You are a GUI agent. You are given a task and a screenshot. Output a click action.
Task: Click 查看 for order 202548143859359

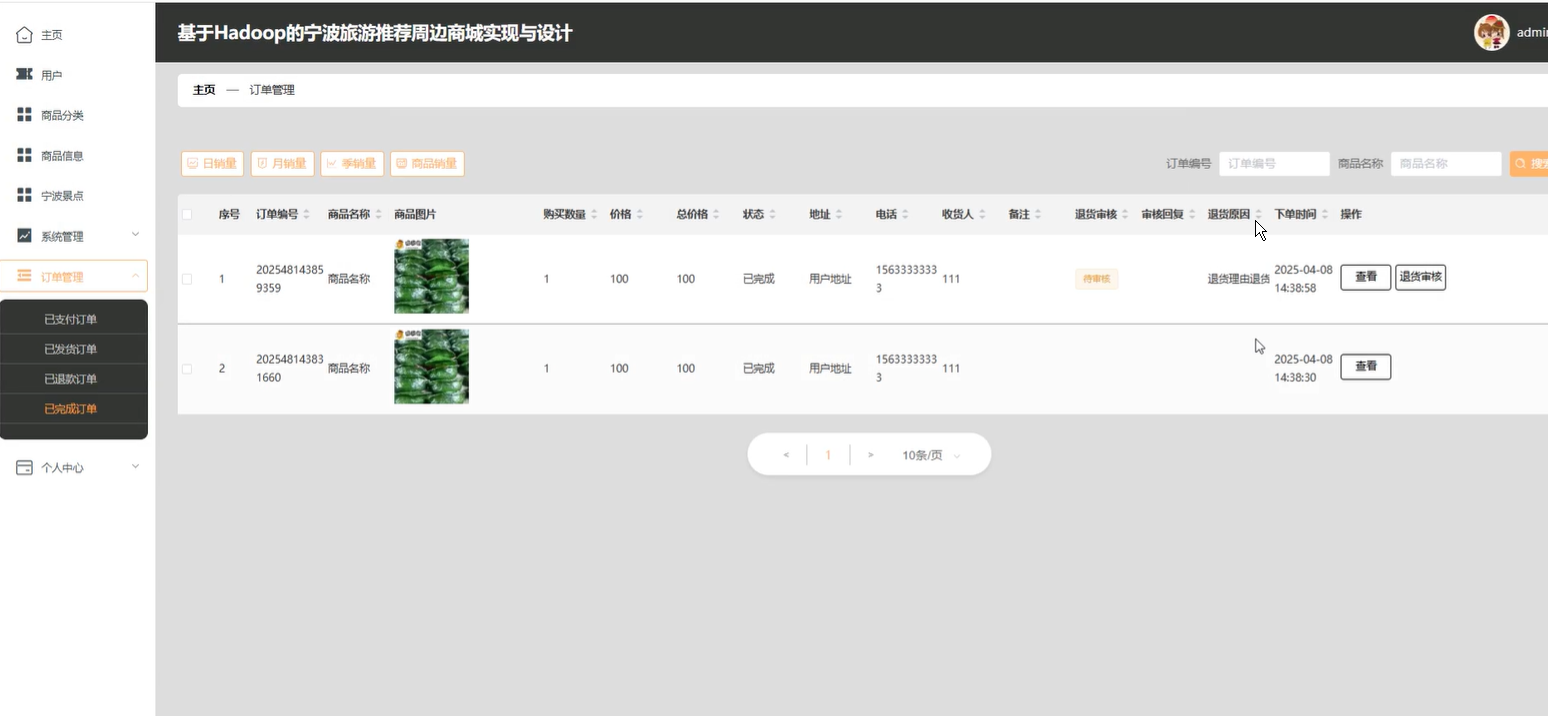tap(1365, 277)
